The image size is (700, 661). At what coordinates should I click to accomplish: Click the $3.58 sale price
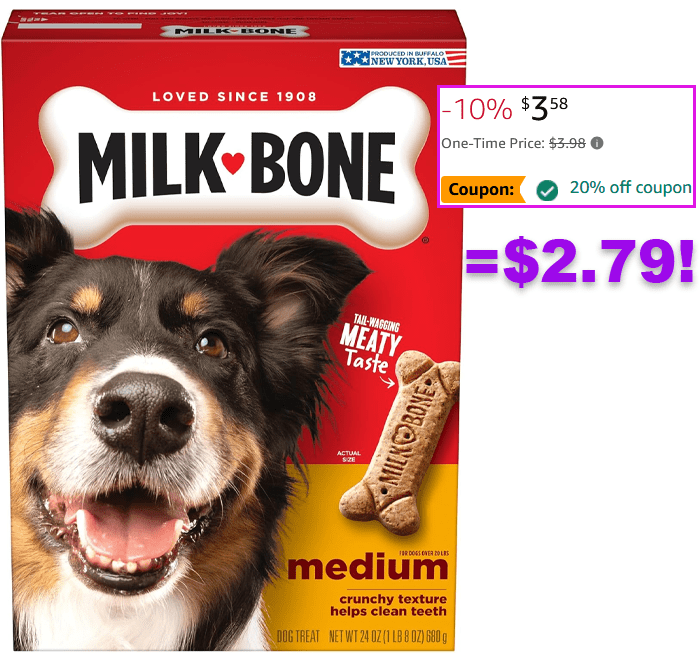545,108
